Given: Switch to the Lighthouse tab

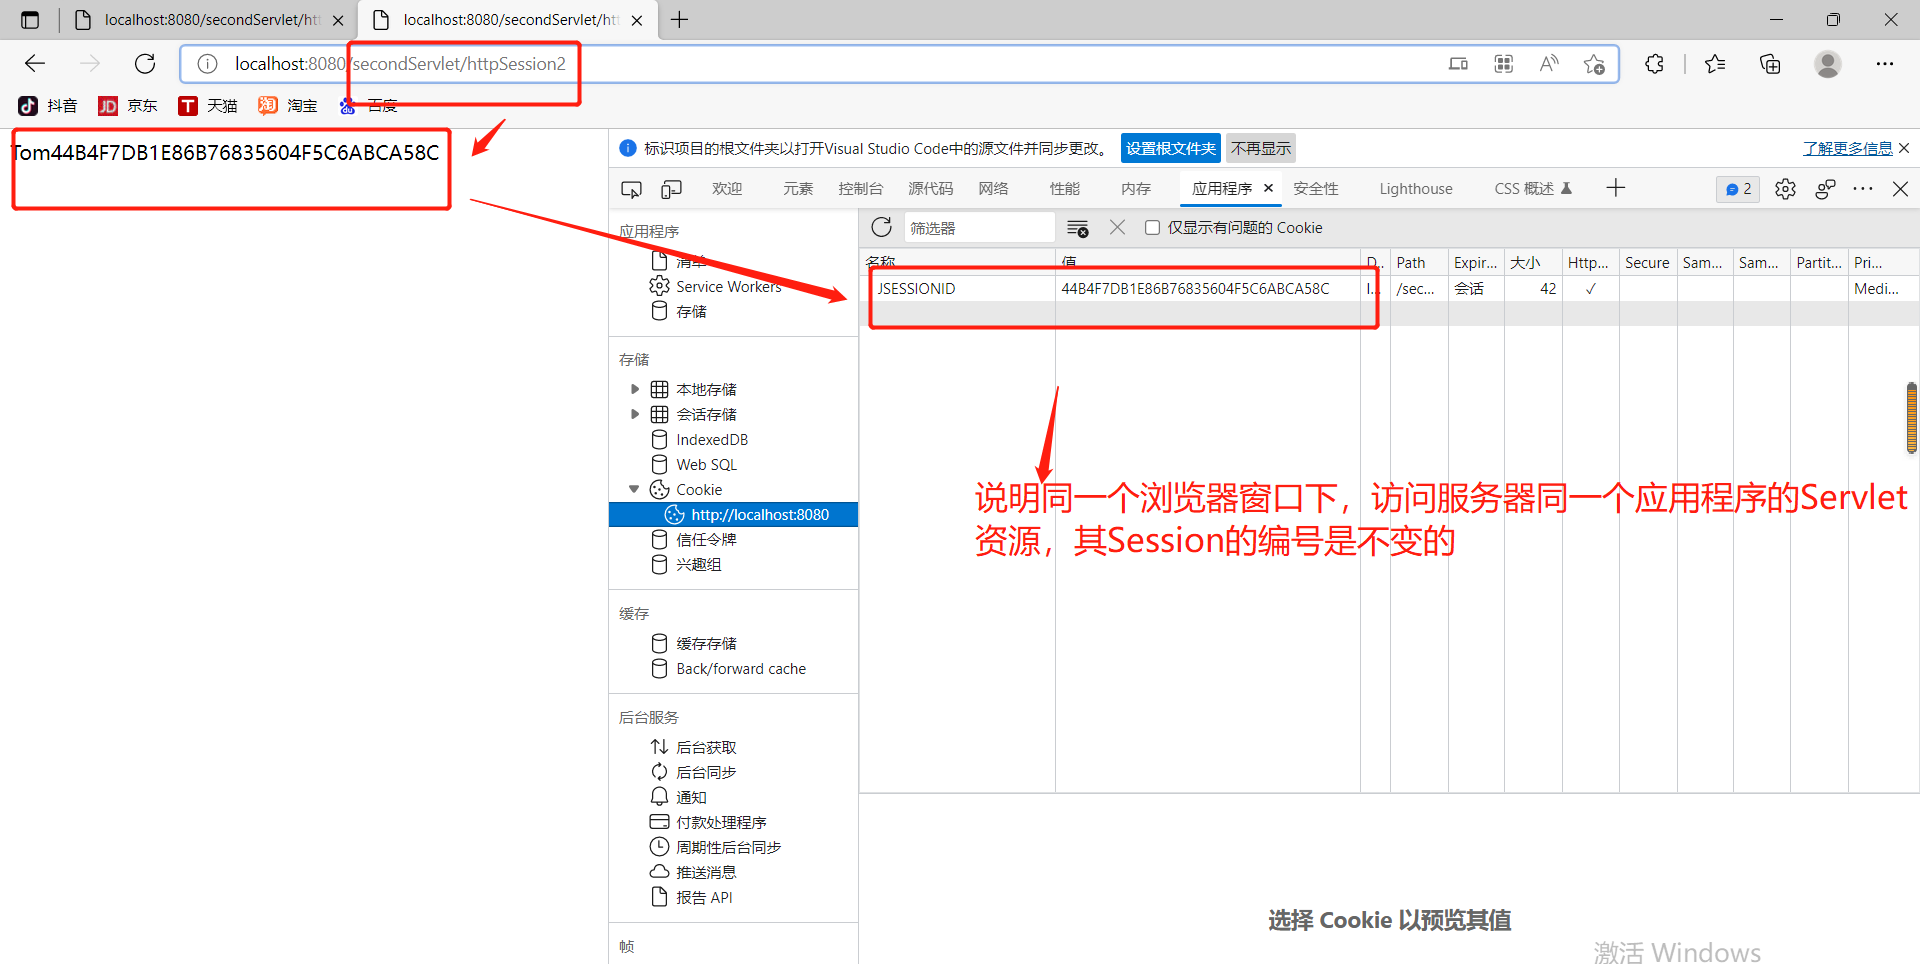Looking at the screenshot, I should [1416, 189].
